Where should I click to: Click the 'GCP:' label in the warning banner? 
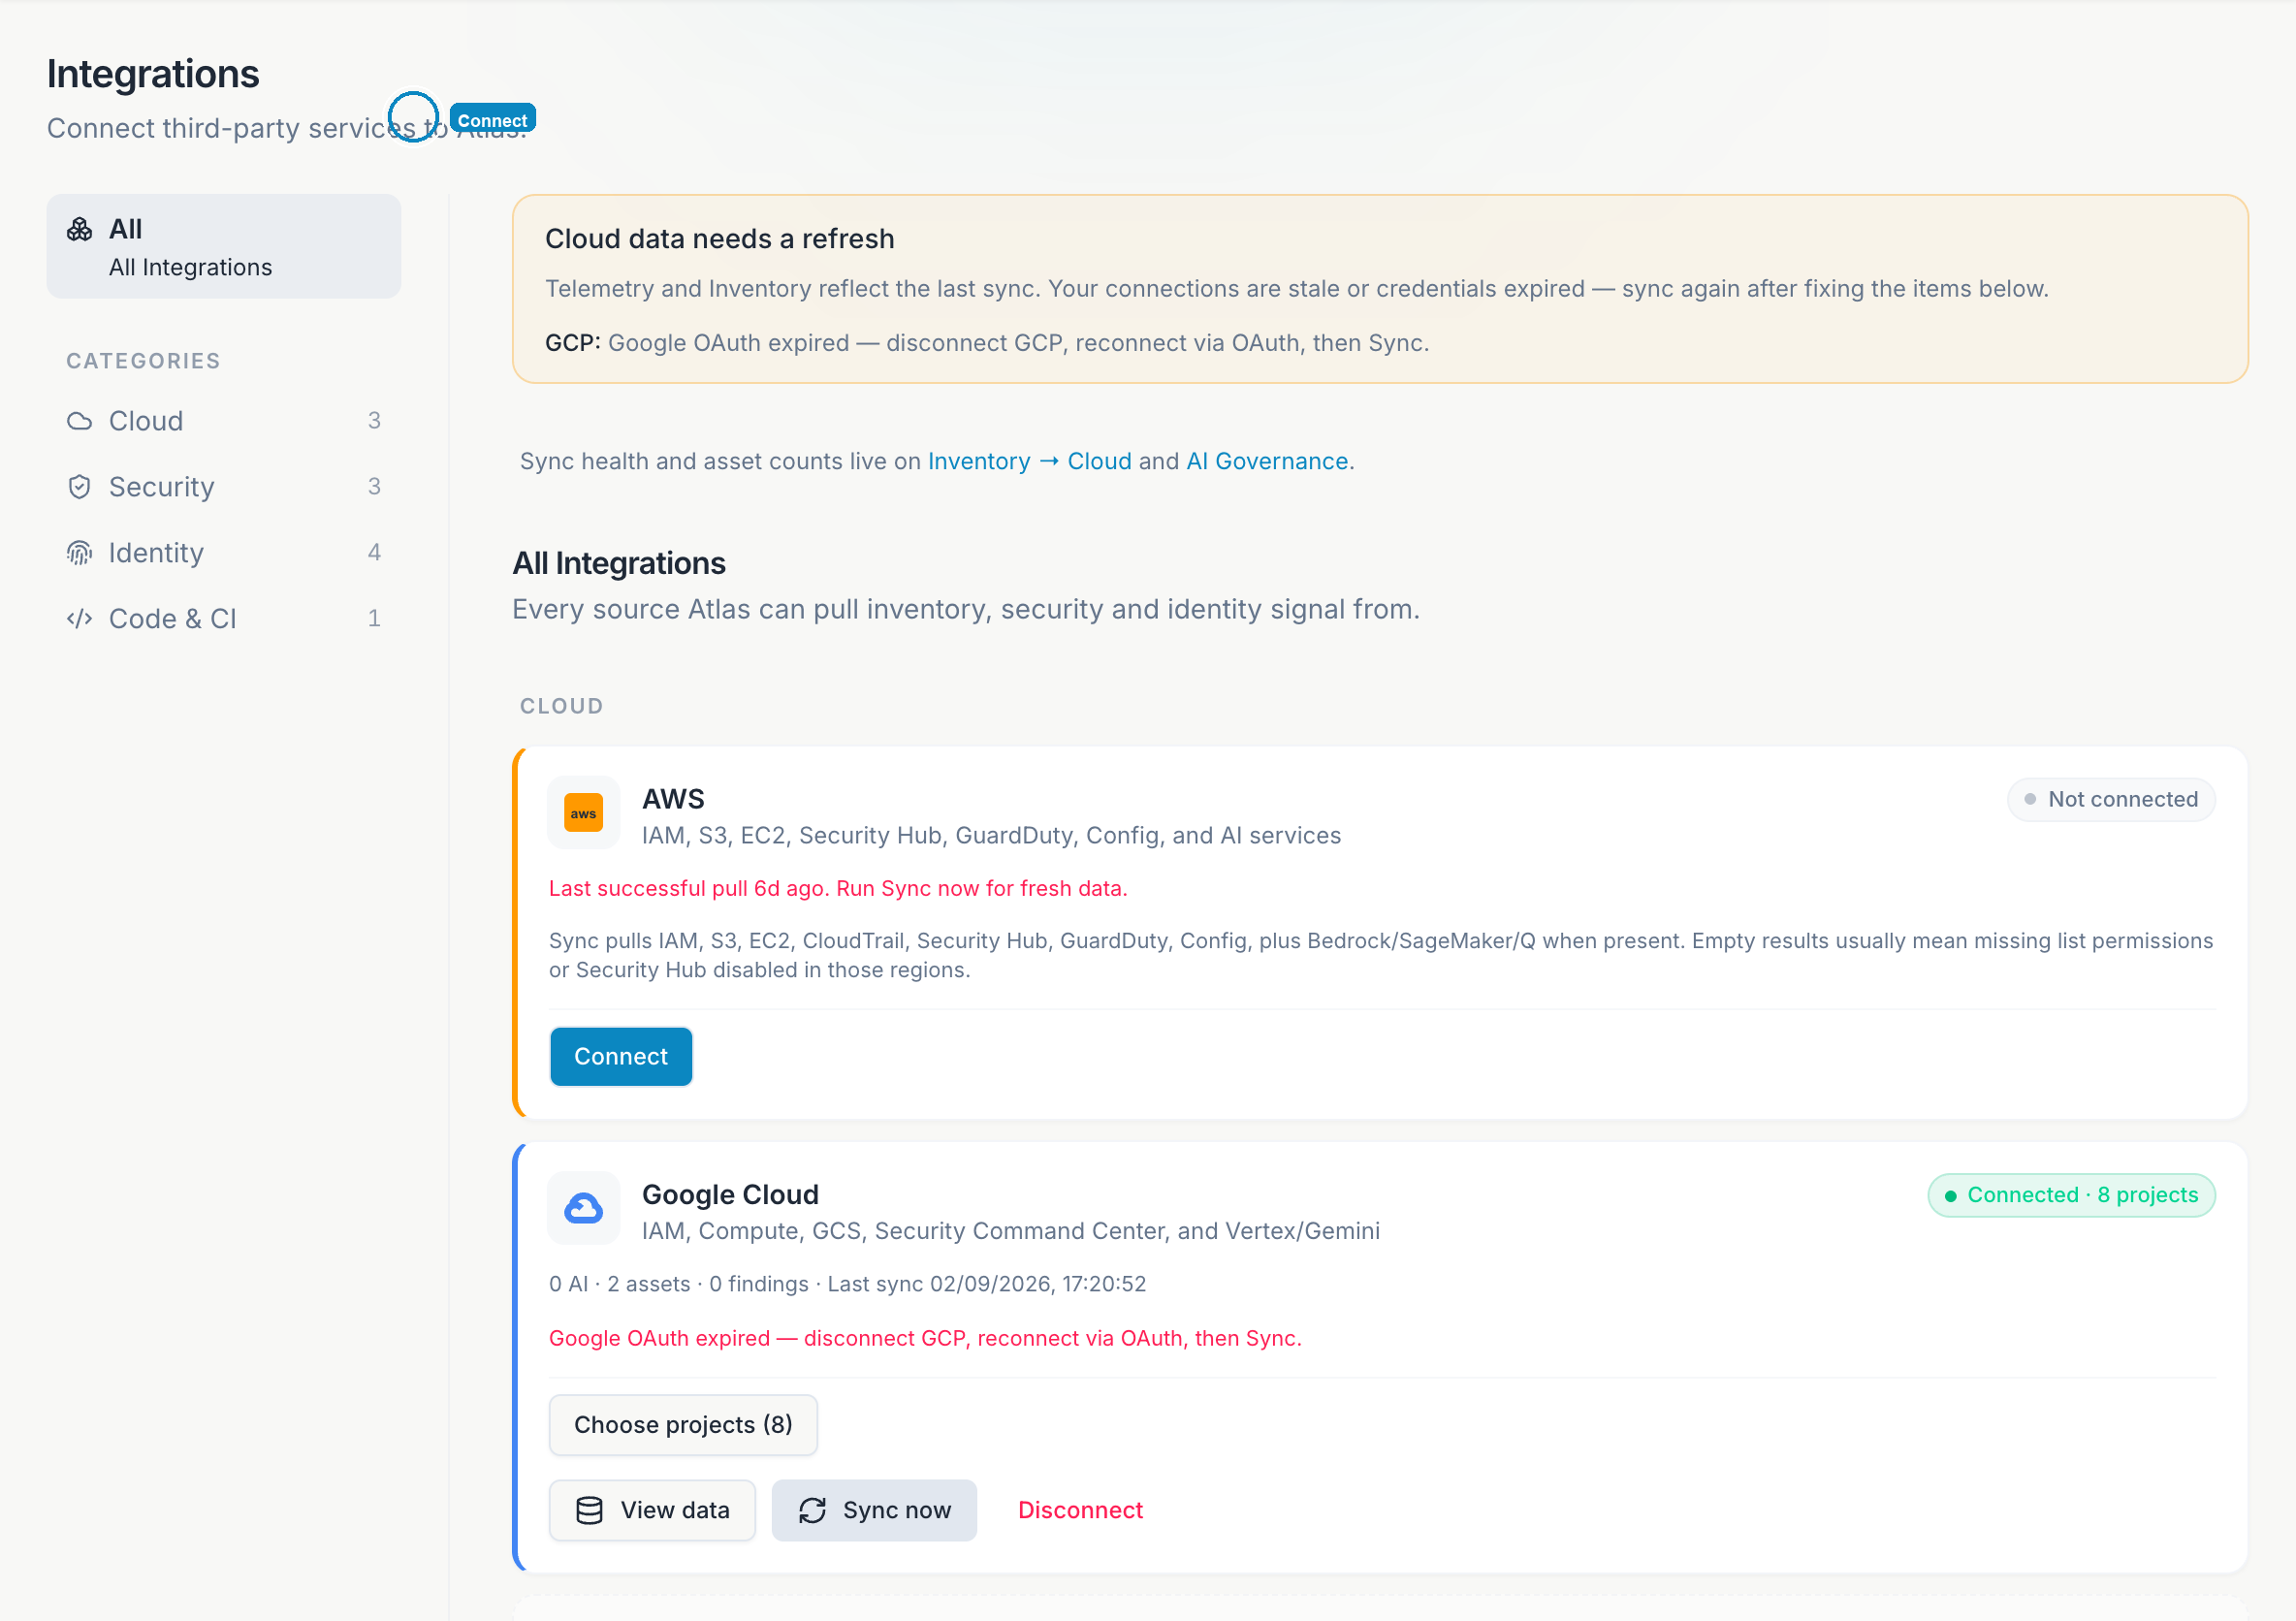pyautogui.click(x=573, y=343)
